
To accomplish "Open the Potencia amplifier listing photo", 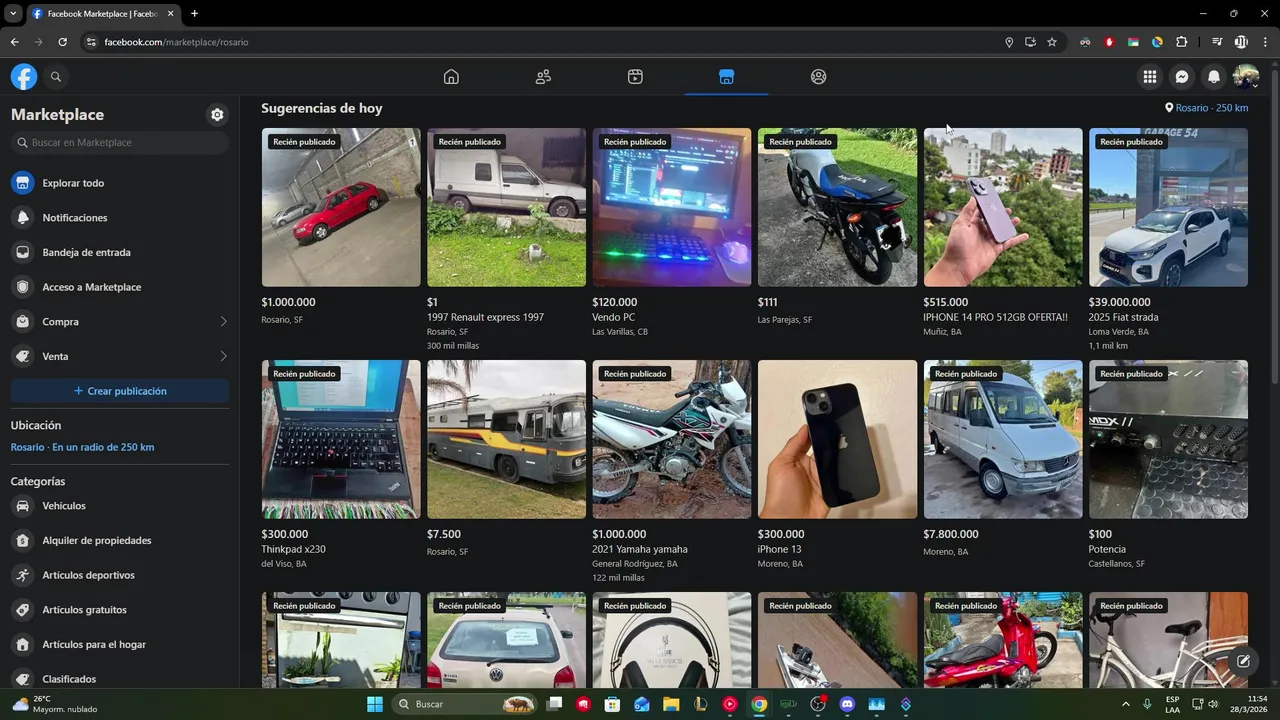I will click(1169, 439).
